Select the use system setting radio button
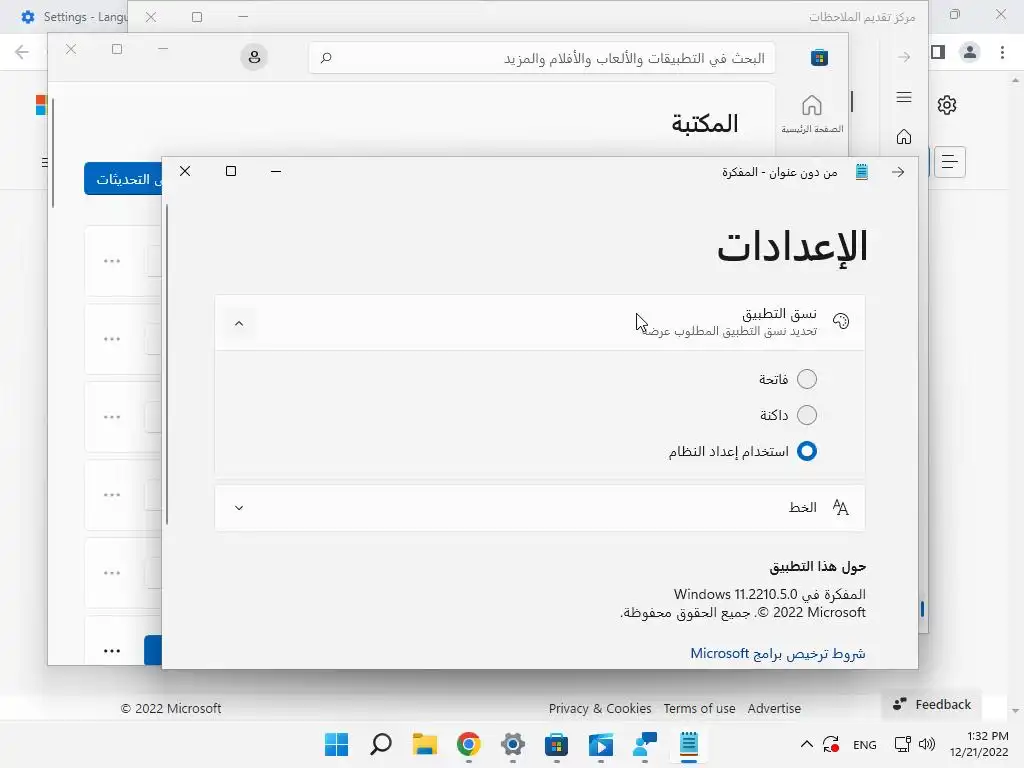The width and height of the screenshot is (1024, 768). point(807,451)
